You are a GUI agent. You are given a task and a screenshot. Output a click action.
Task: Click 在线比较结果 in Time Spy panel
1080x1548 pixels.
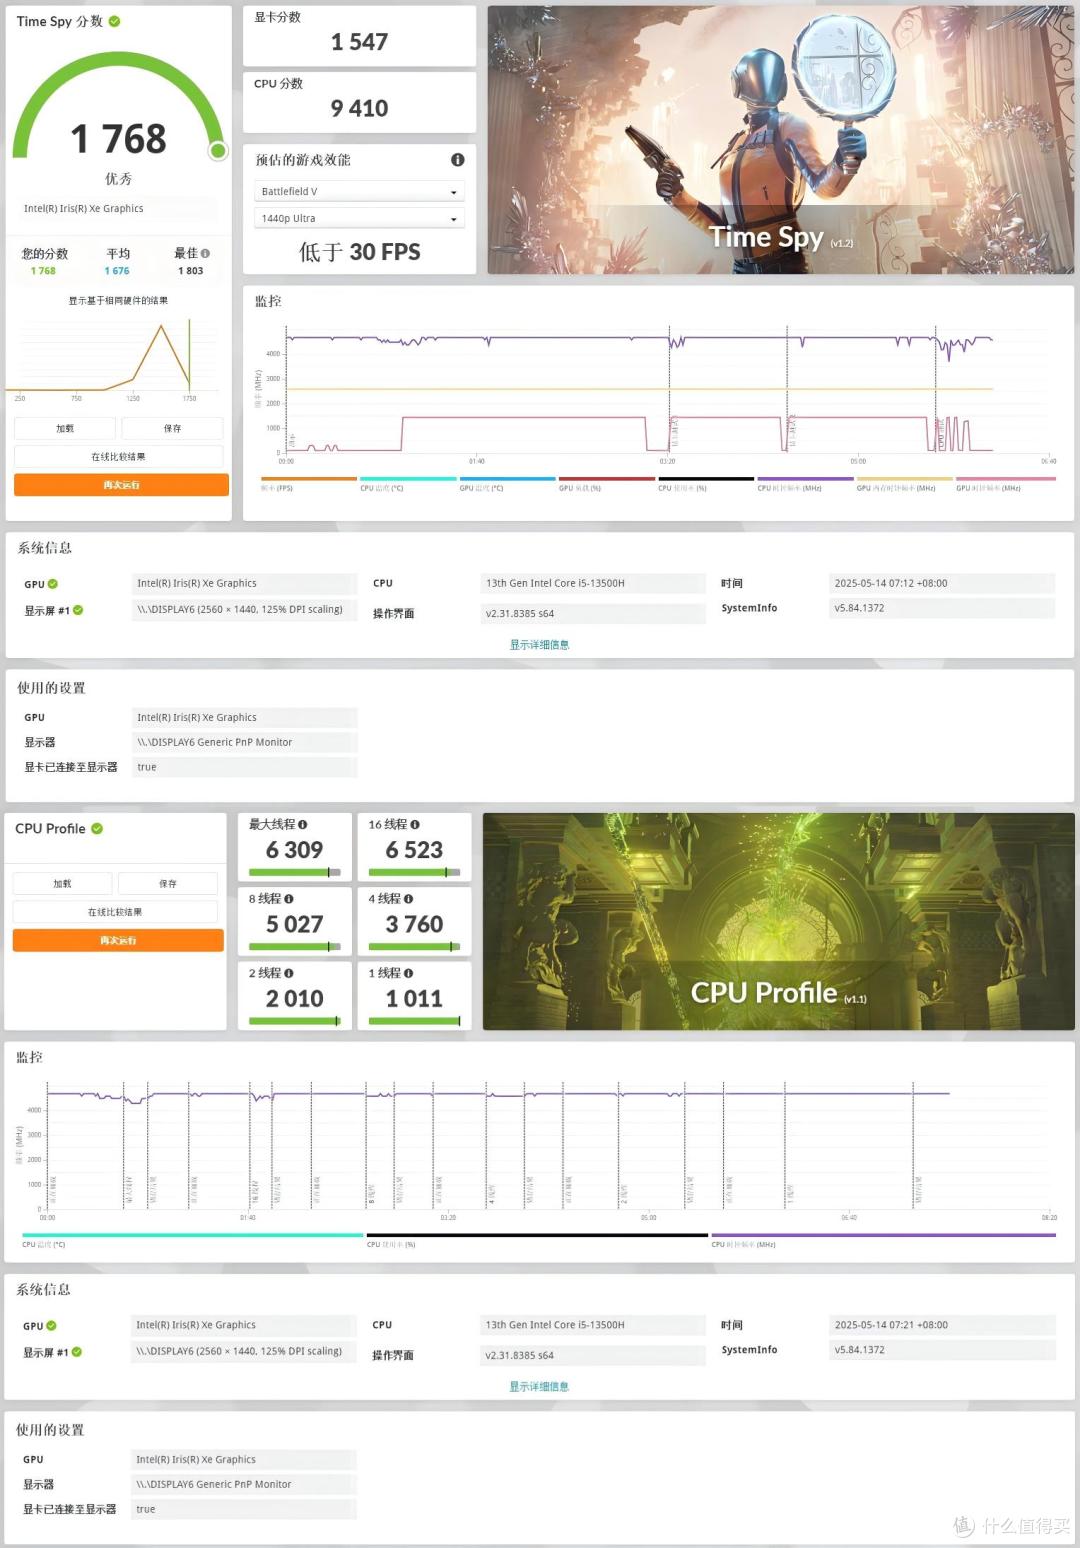pos(119,457)
